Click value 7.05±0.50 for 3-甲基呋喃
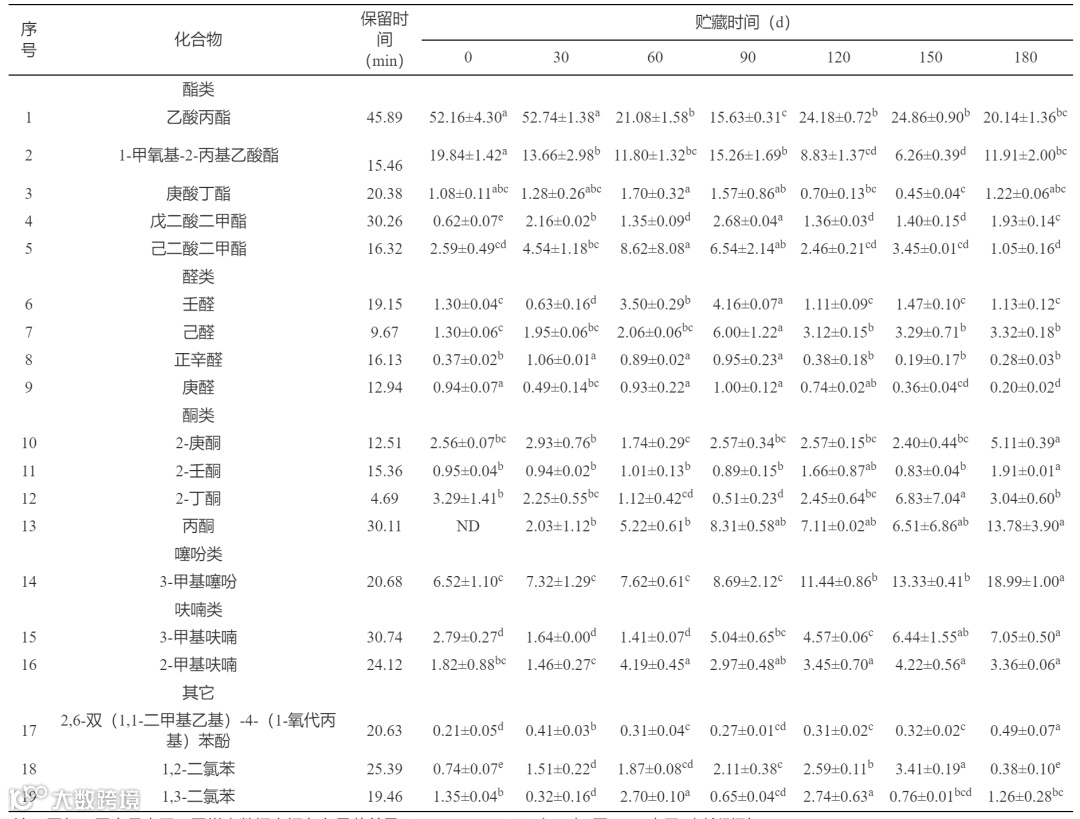The width and height of the screenshot is (1080, 819). (x=1025, y=636)
